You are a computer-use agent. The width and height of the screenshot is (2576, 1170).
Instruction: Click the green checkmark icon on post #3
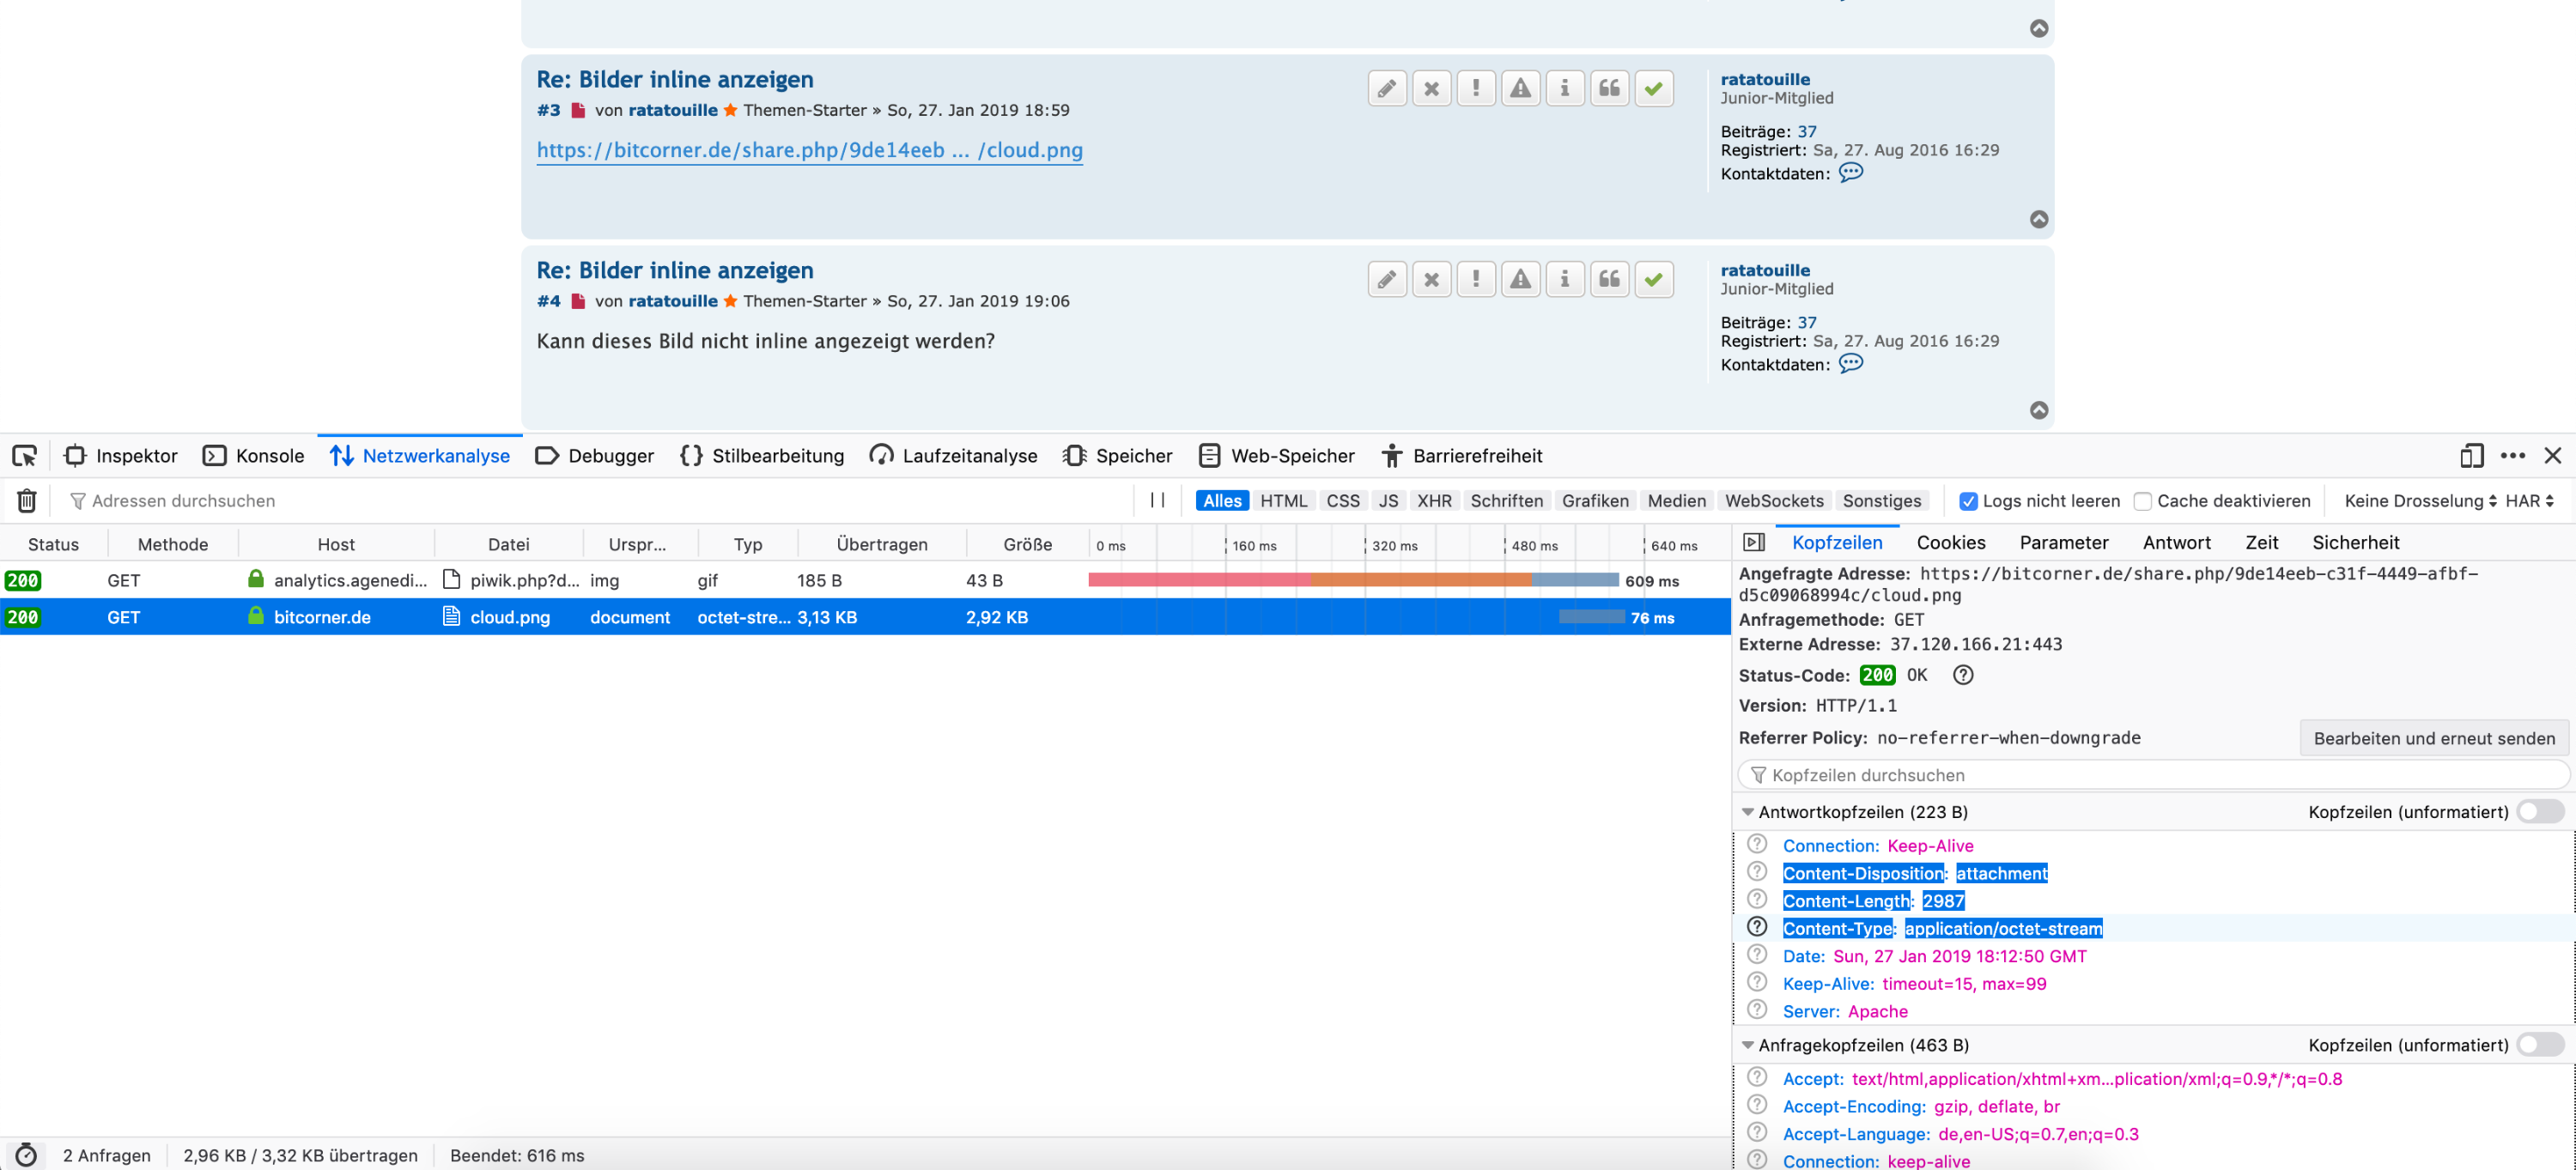click(x=1653, y=89)
